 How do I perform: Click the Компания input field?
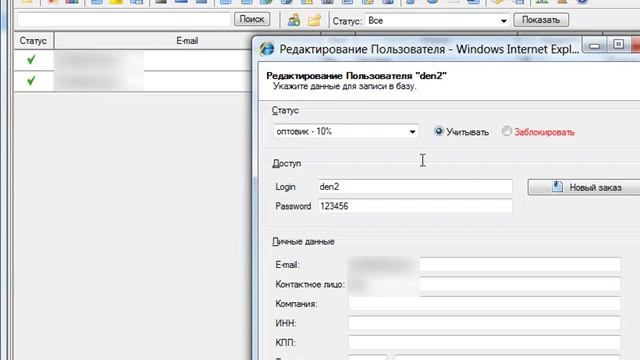coord(484,304)
